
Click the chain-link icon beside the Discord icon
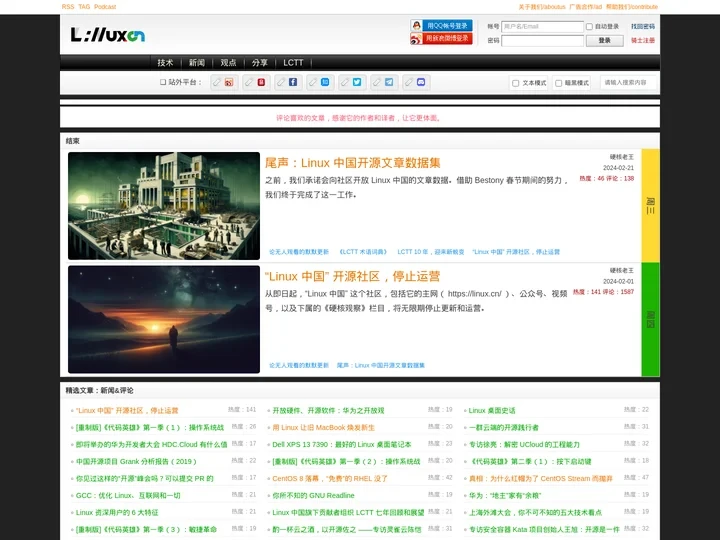(x=409, y=82)
